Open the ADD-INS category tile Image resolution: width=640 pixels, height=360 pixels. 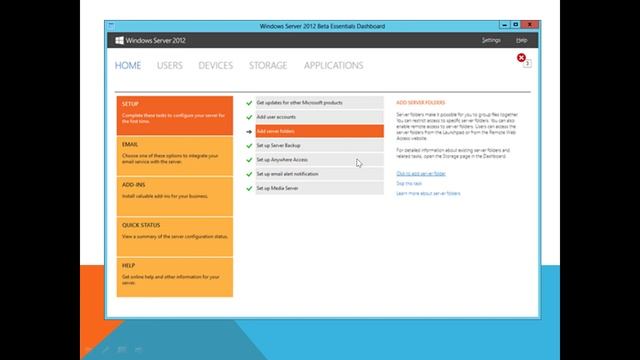175,196
